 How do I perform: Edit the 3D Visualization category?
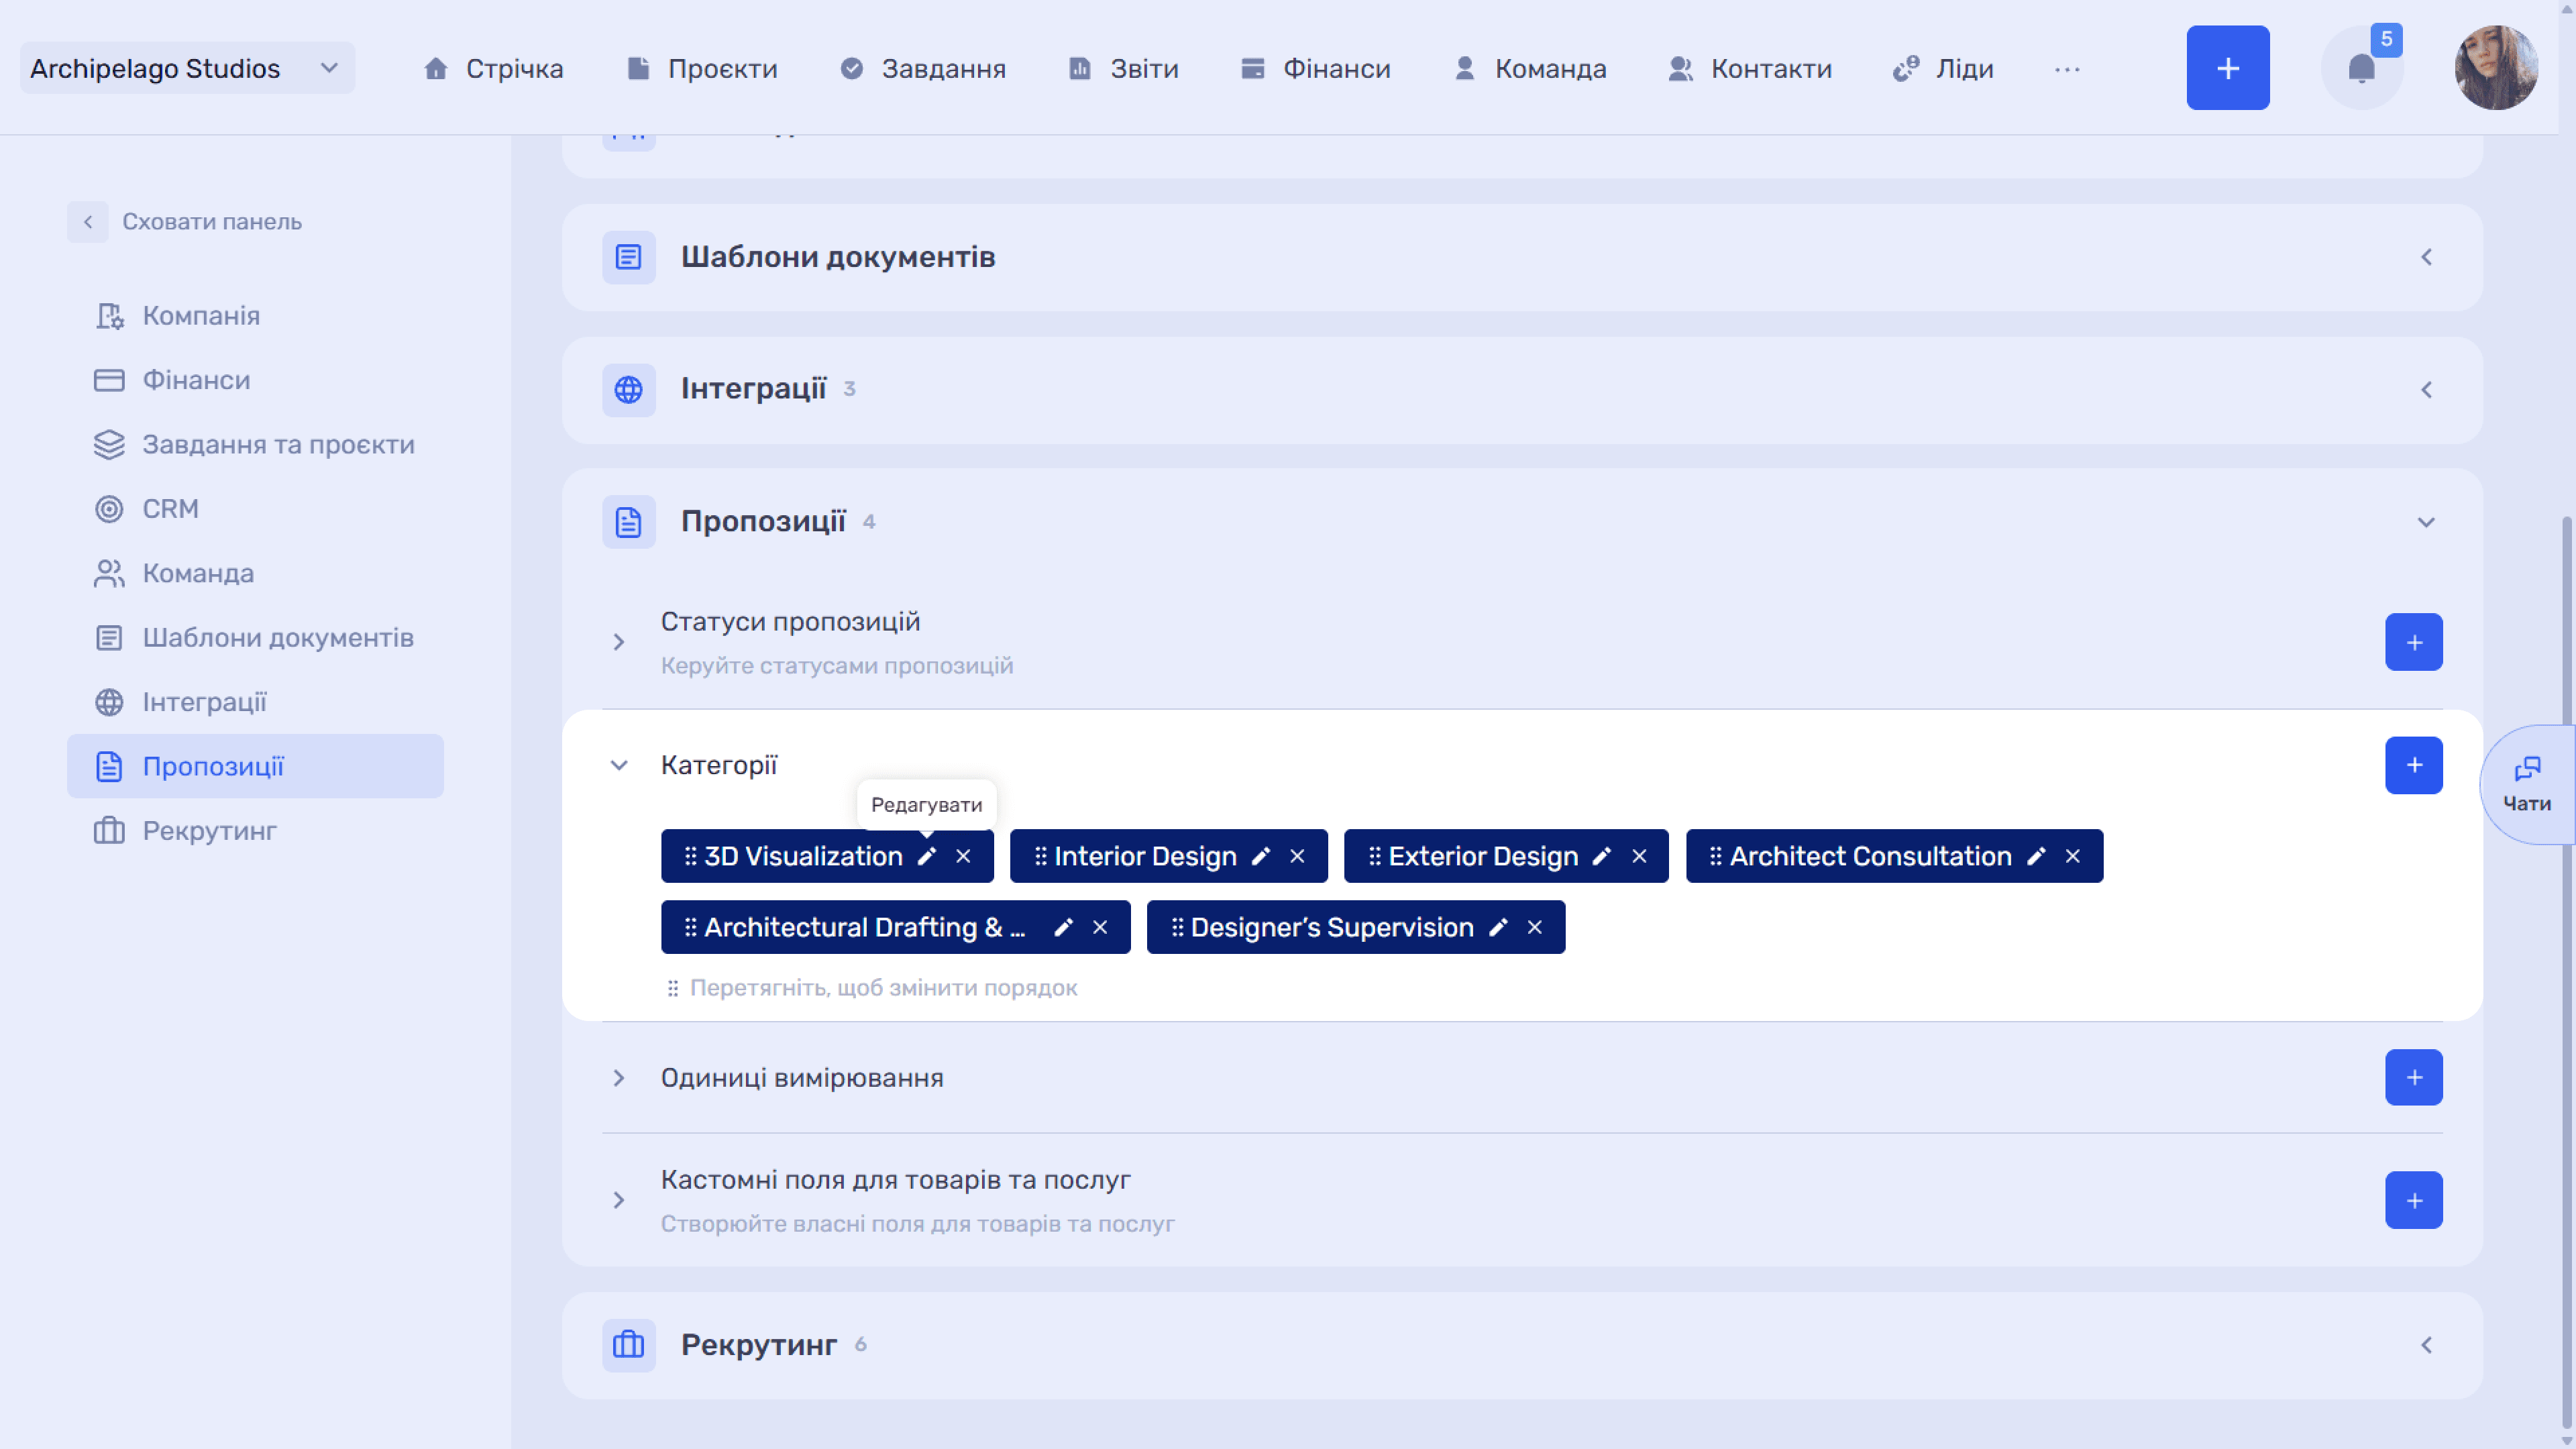927,856
